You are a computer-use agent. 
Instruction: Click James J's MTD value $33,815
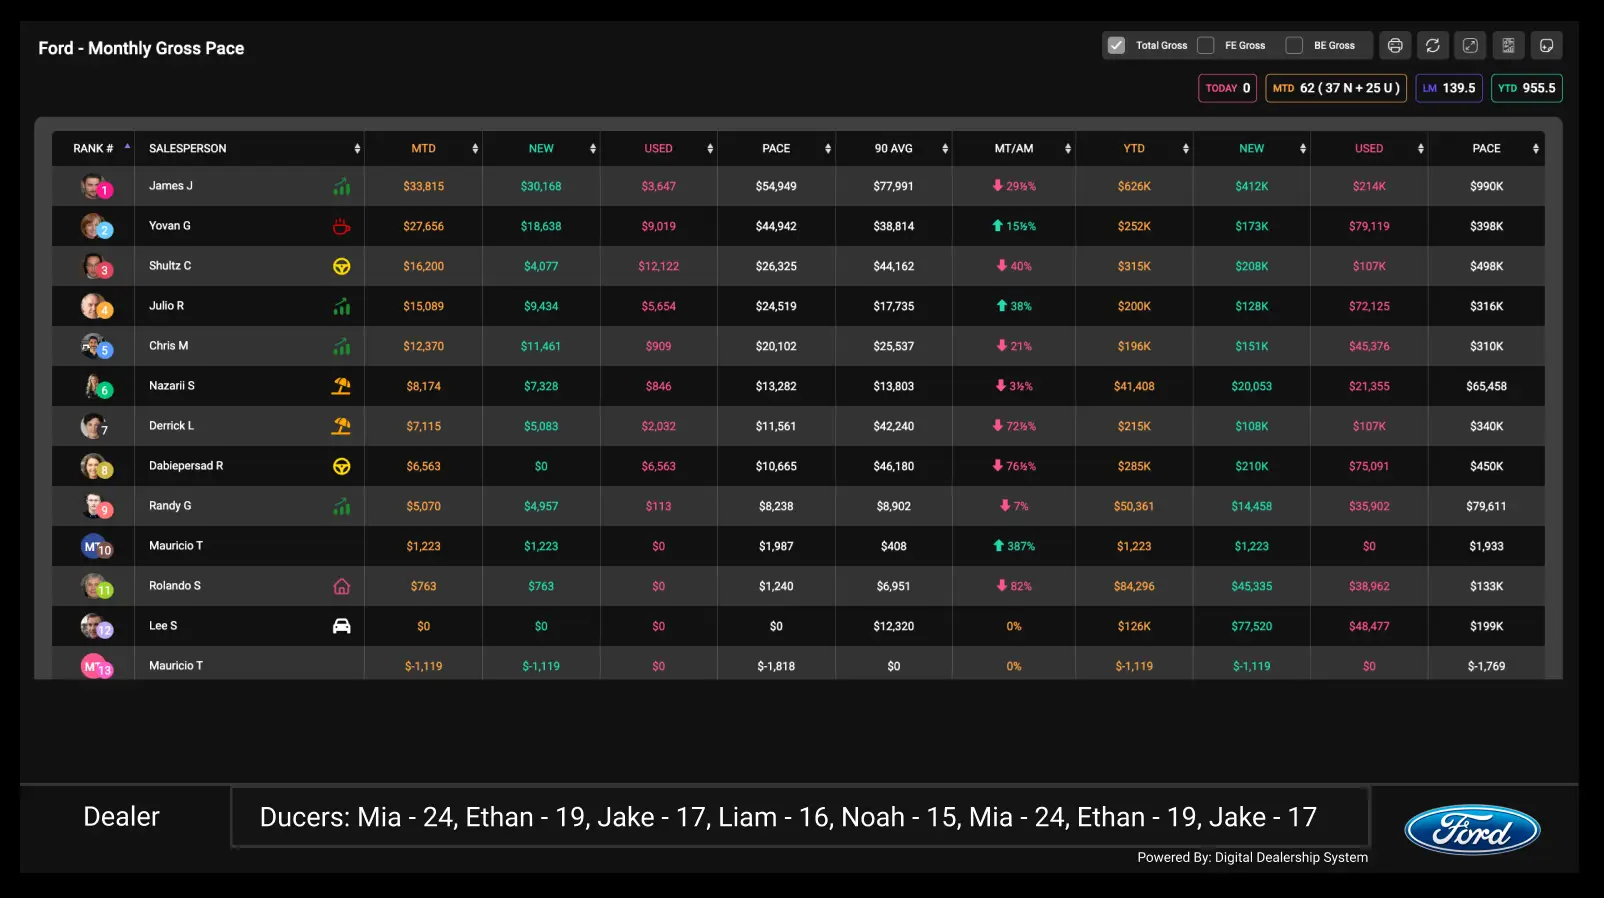coord(424,186)
